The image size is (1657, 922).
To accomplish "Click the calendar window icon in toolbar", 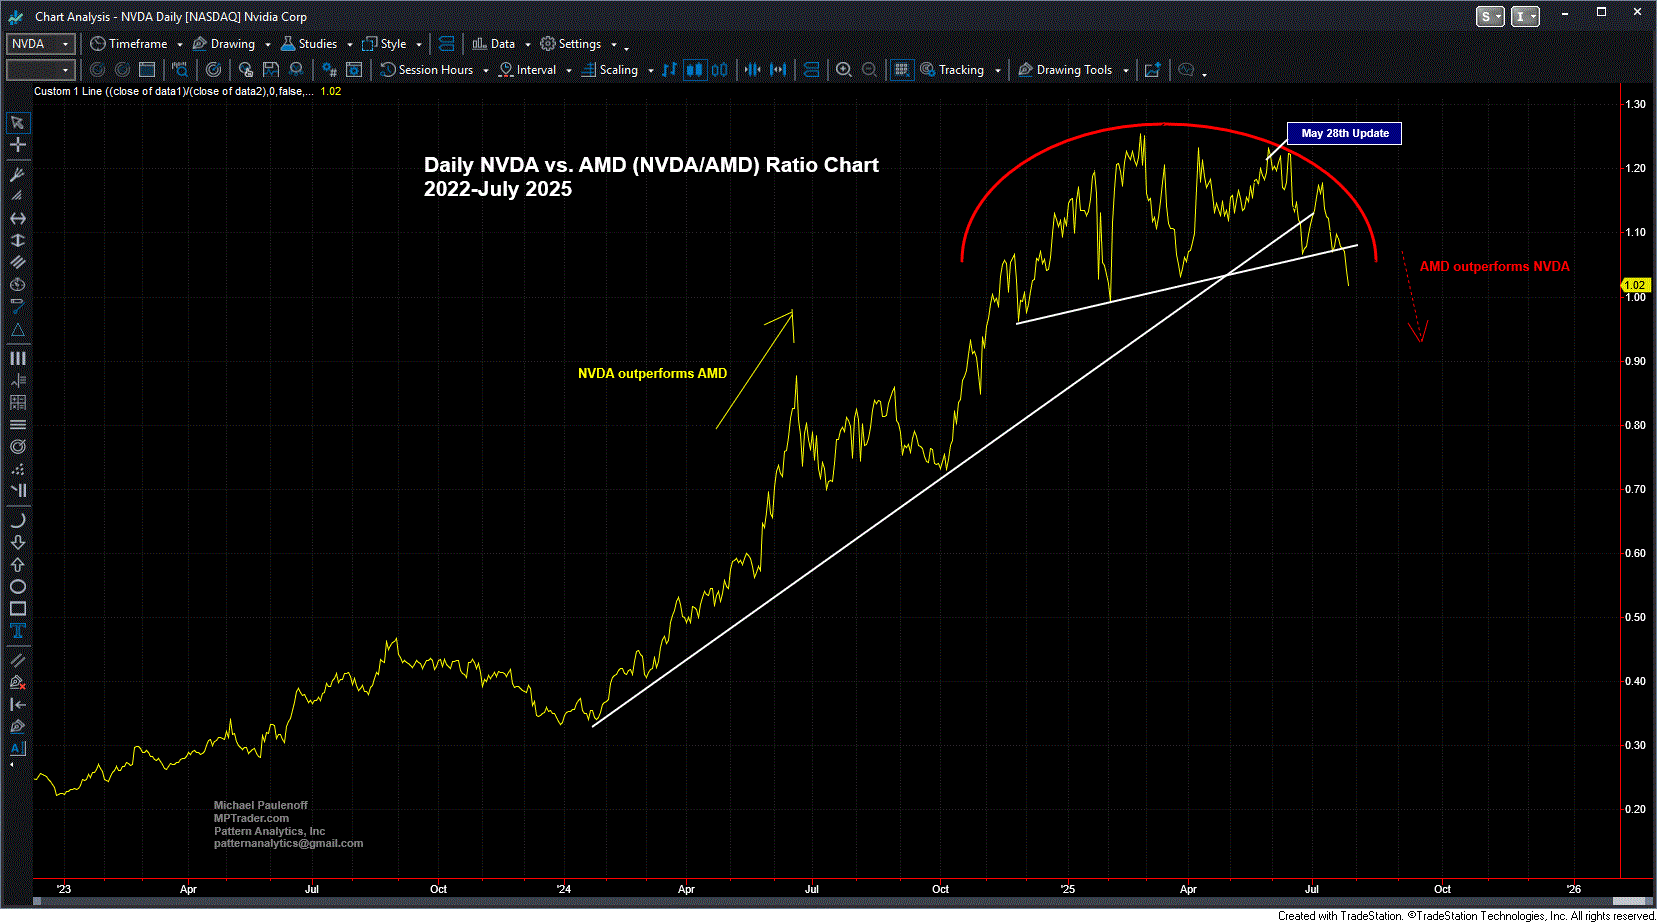I will coord(147,70).
